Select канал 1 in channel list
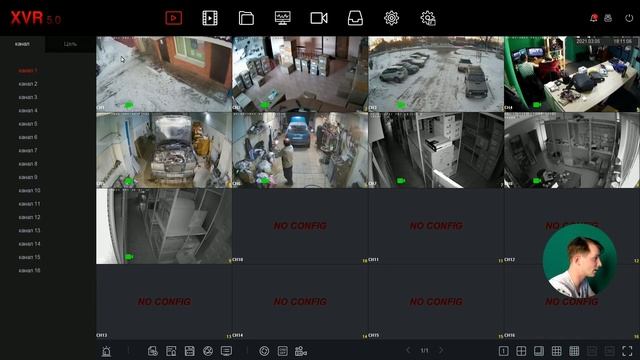 pos(28,71)
